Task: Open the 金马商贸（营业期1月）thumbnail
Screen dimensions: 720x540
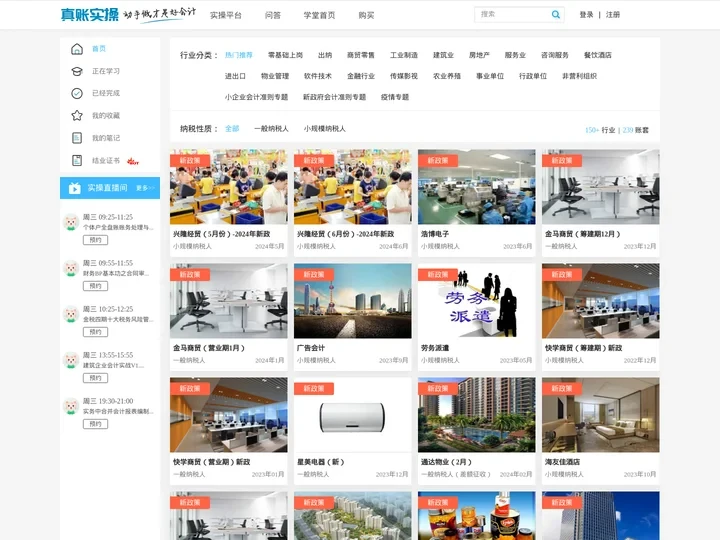Action: [x=229, y=301]
